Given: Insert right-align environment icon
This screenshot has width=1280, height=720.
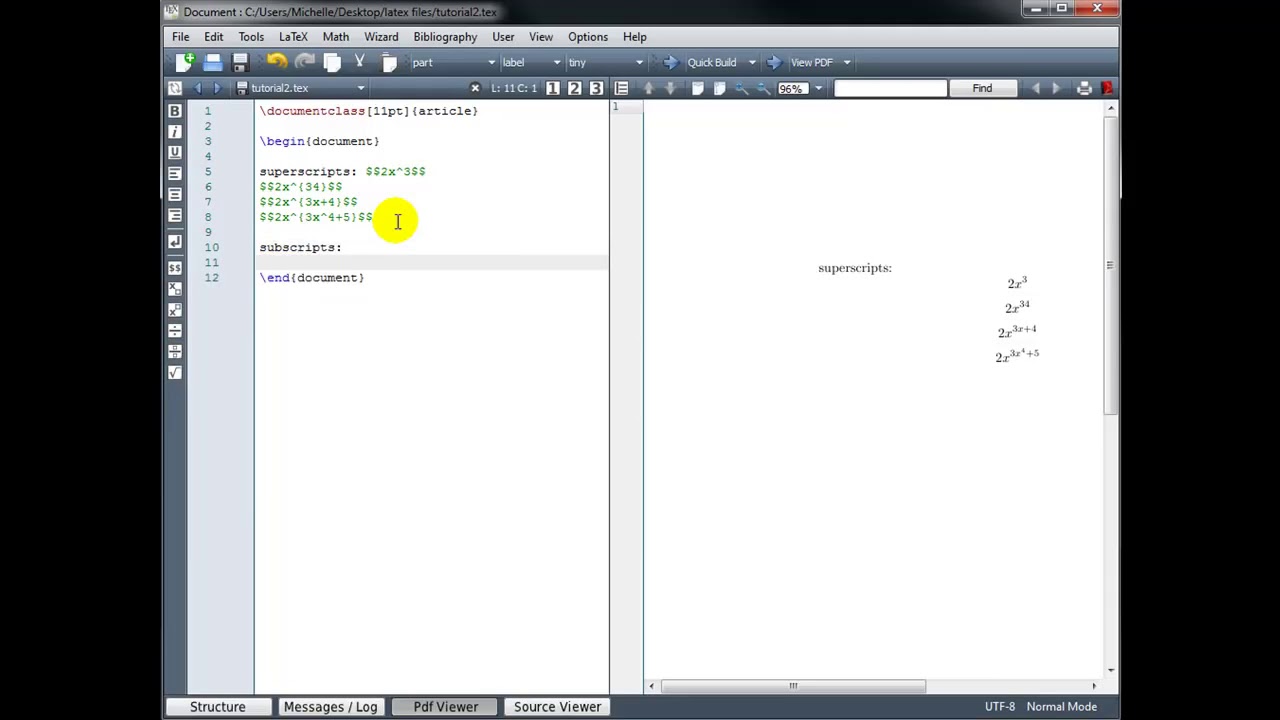Looking at the screenshot, I should [x=175, y=215].
